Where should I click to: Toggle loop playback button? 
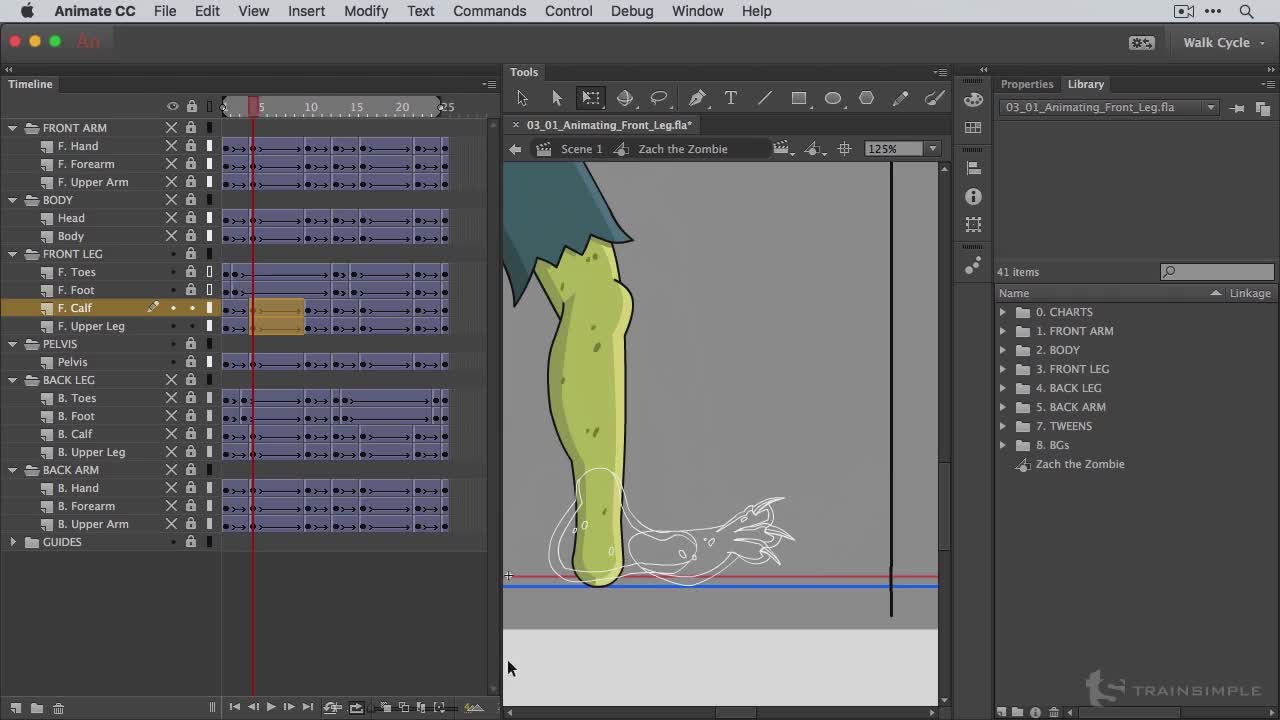click(355, 707)
